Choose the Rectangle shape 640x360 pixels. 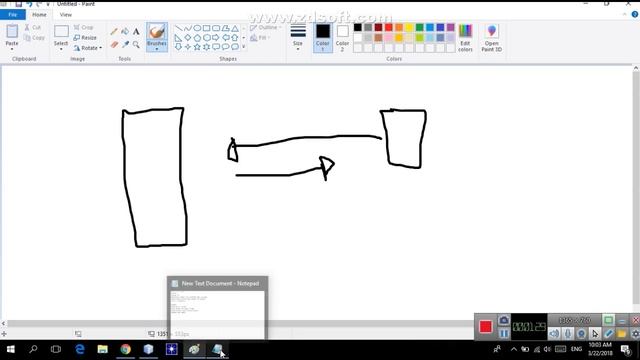207,28
